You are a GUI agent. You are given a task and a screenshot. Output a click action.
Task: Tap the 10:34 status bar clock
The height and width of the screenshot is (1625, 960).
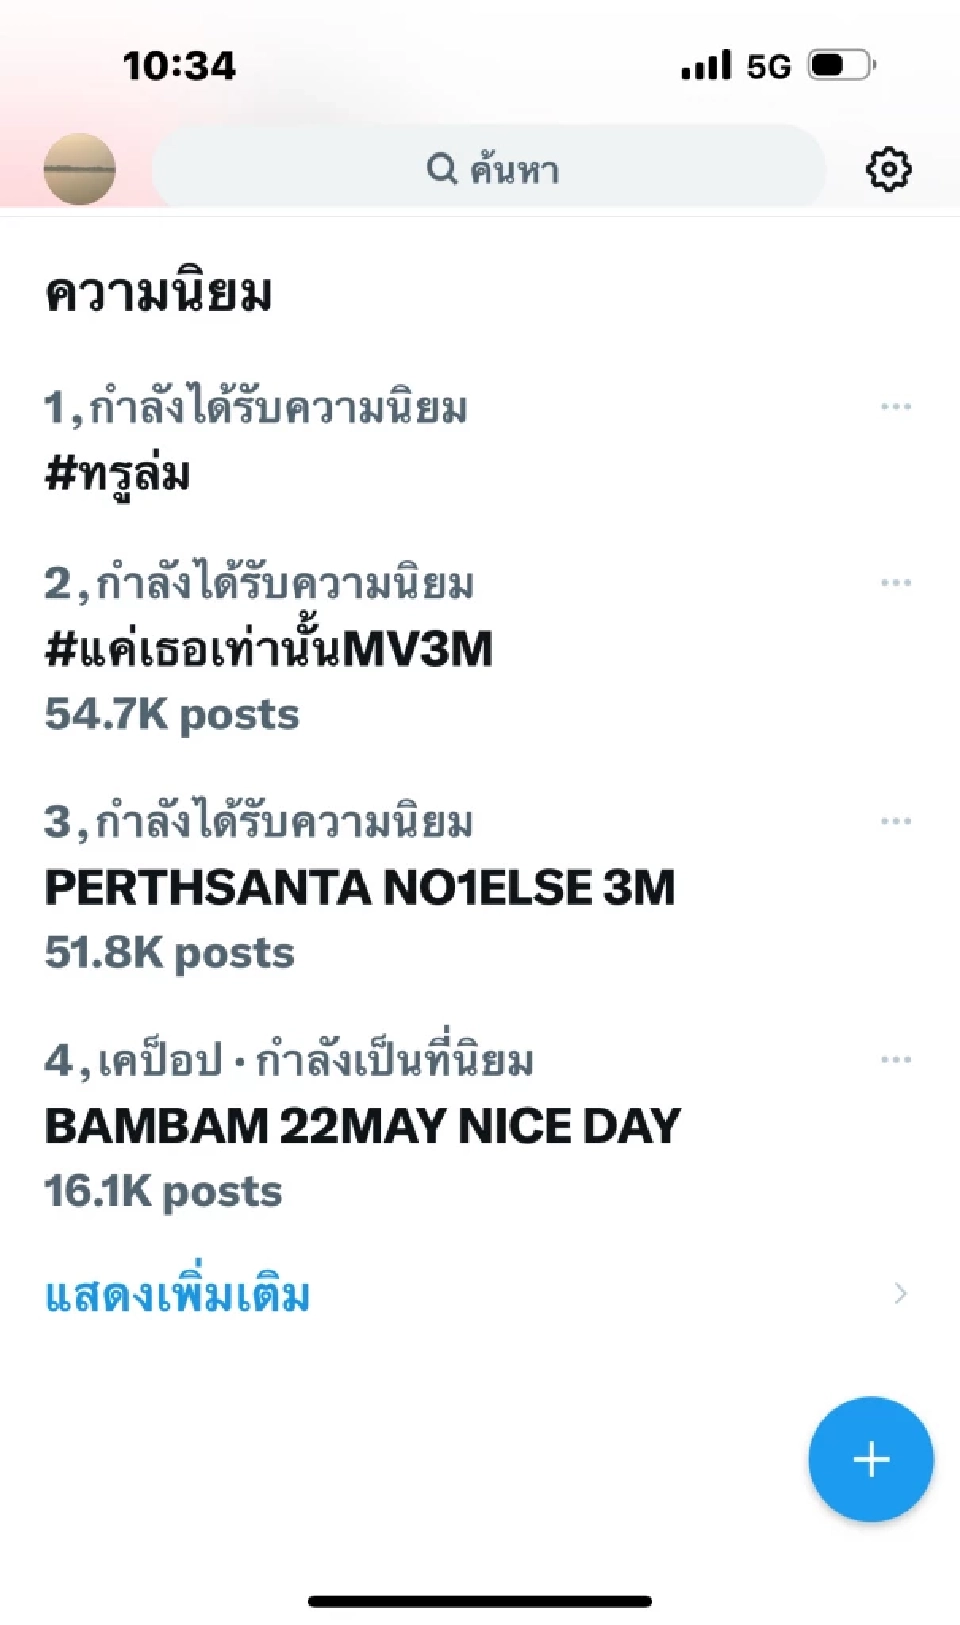tap(179, 66)
